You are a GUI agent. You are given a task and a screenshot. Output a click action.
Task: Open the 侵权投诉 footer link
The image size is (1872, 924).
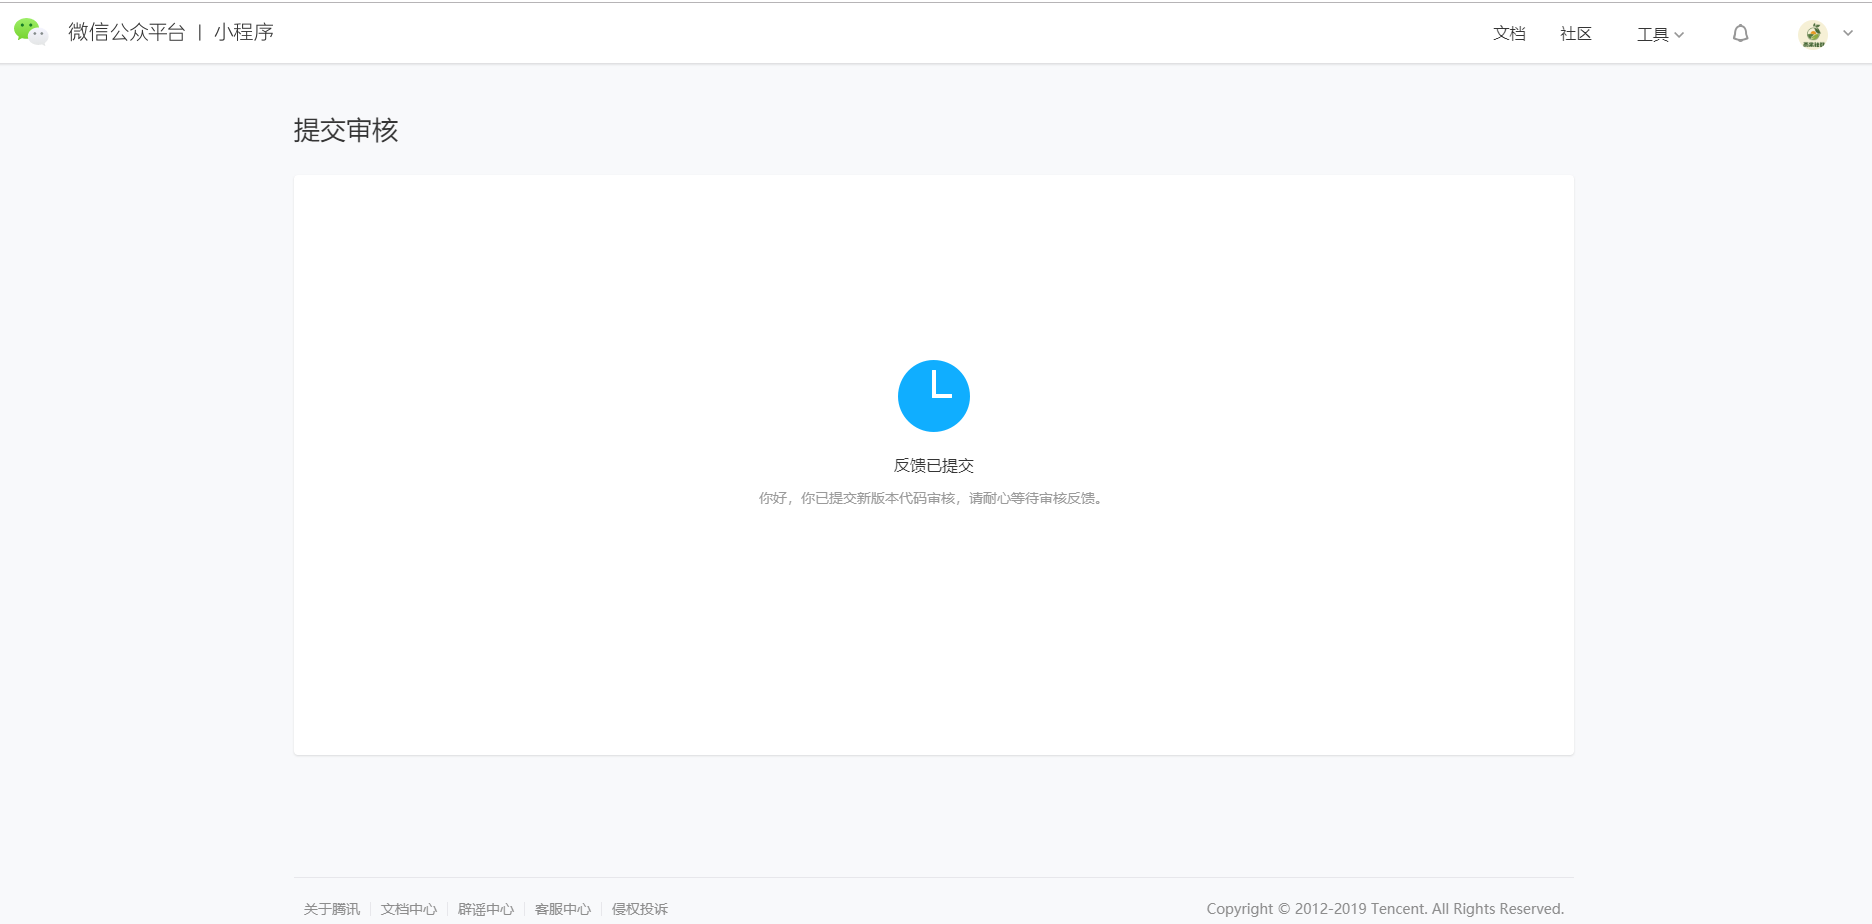(640, 909)
